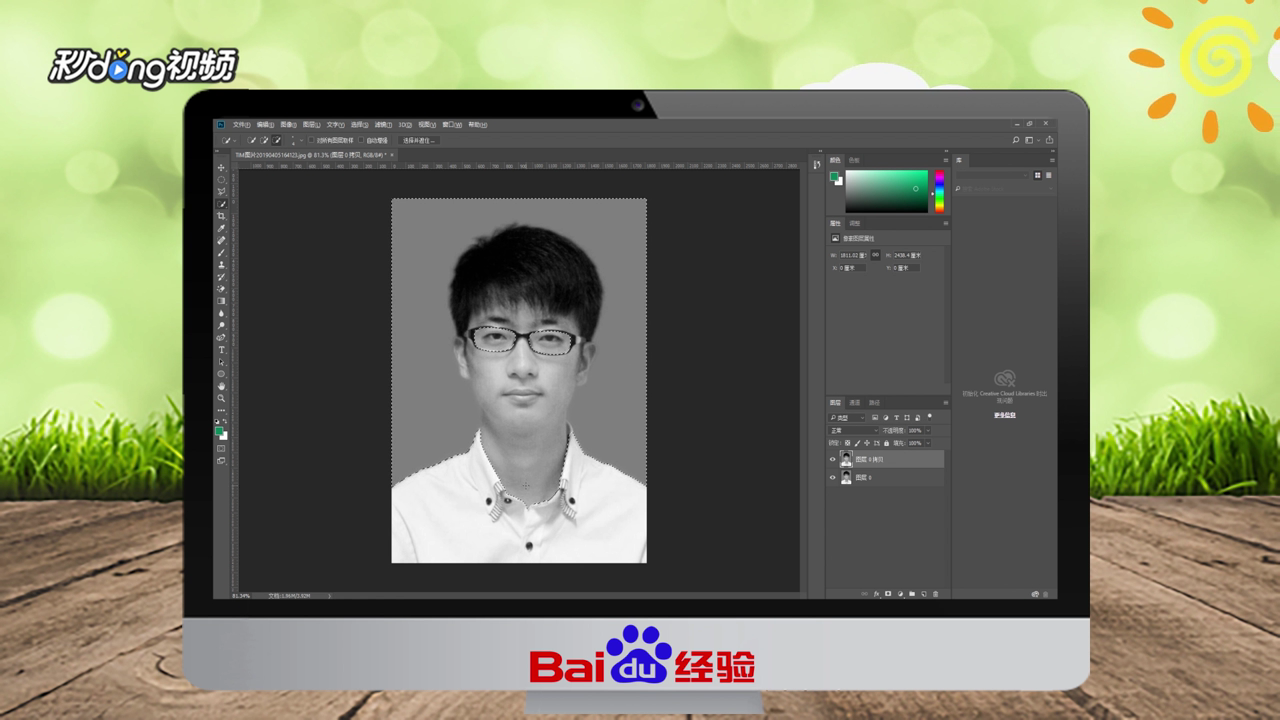This screenshot has height=720, width=1280.
Task: Open the layer filter type dropdown
Action: (845, 416)
